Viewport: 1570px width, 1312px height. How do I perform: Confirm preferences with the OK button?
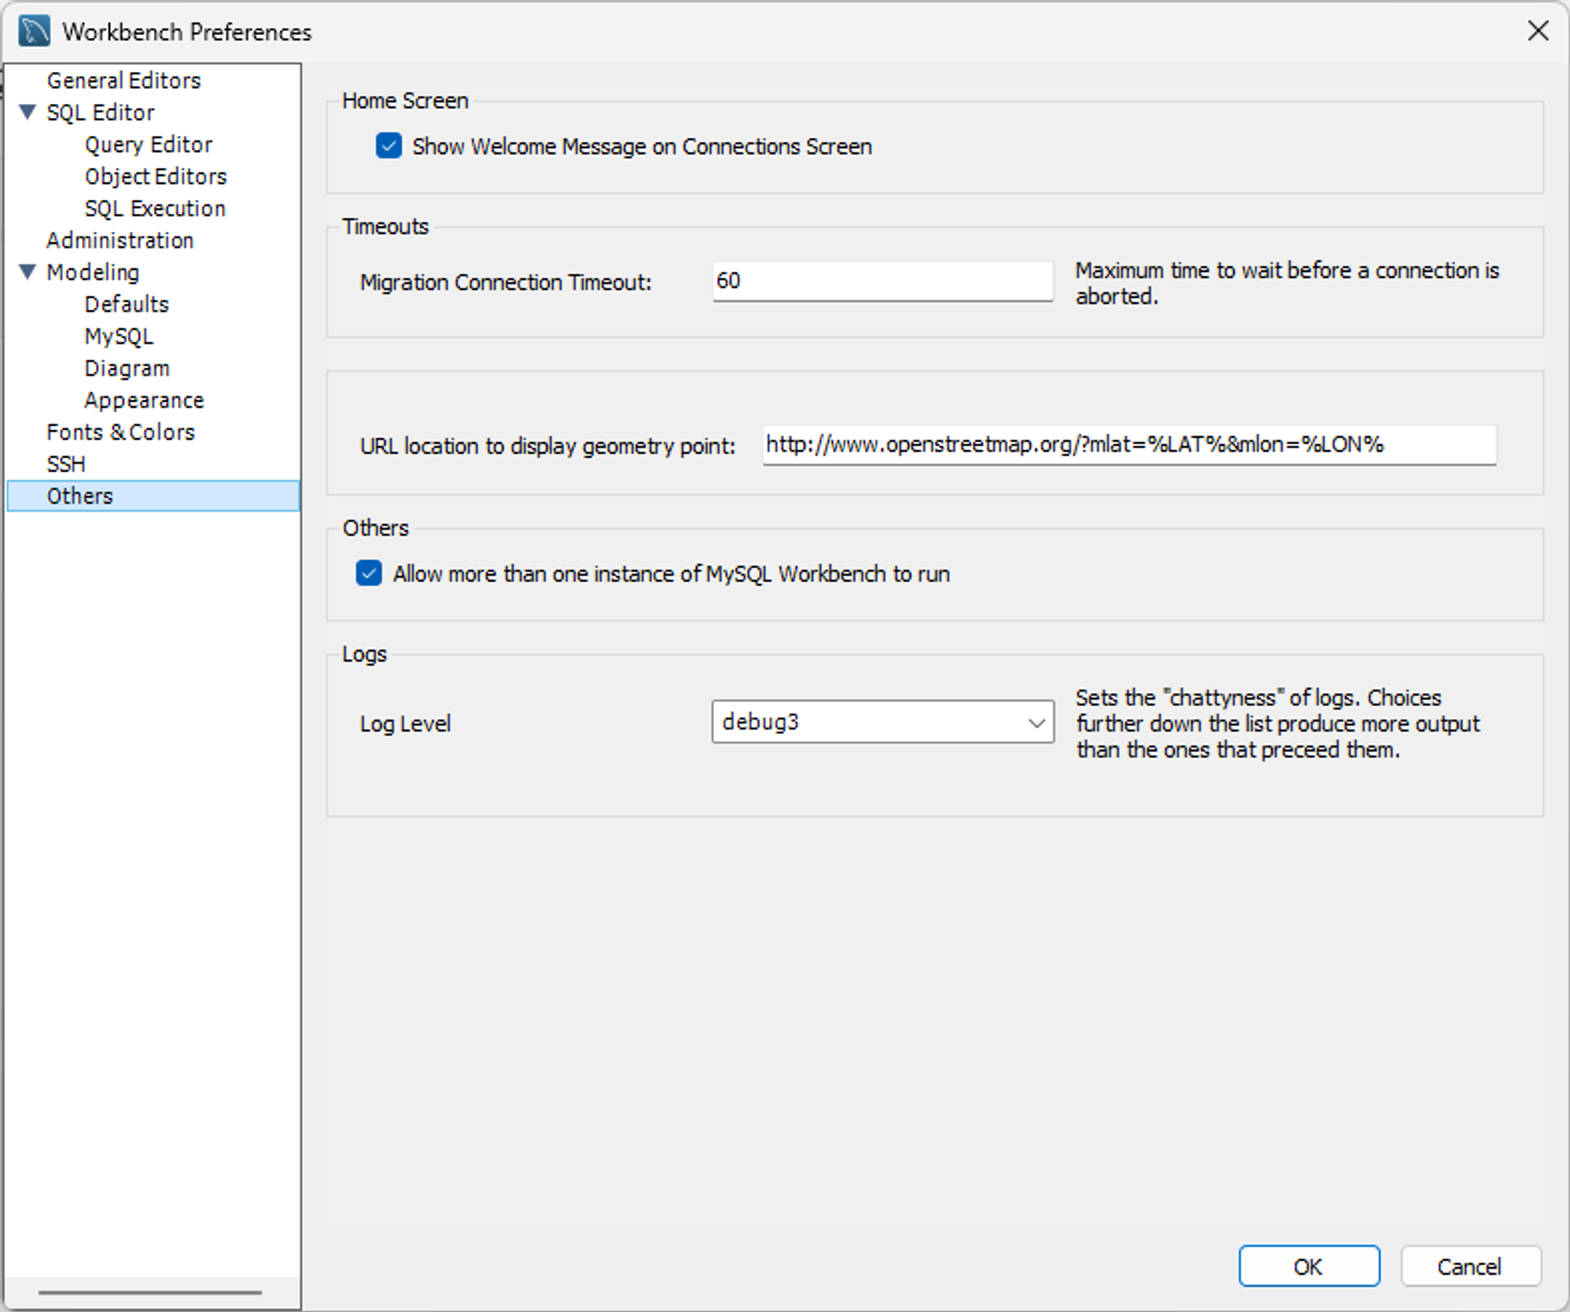[1309, 1266]
